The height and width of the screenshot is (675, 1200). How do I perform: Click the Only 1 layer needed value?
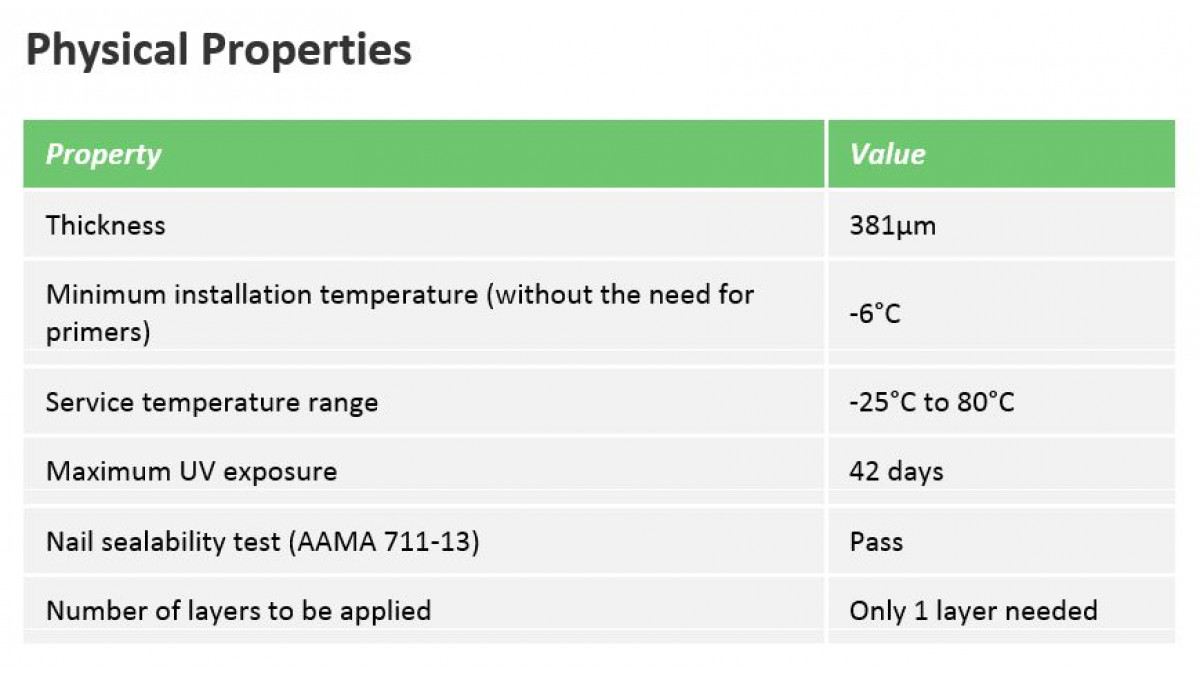tap(973, 610)
